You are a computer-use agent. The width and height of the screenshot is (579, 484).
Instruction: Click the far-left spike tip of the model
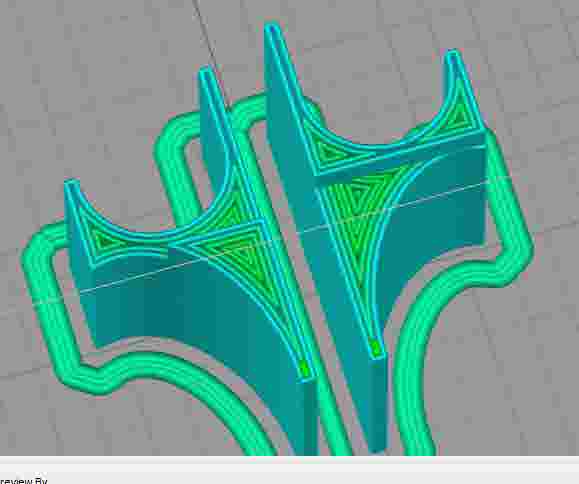click(x=72, y=183)
